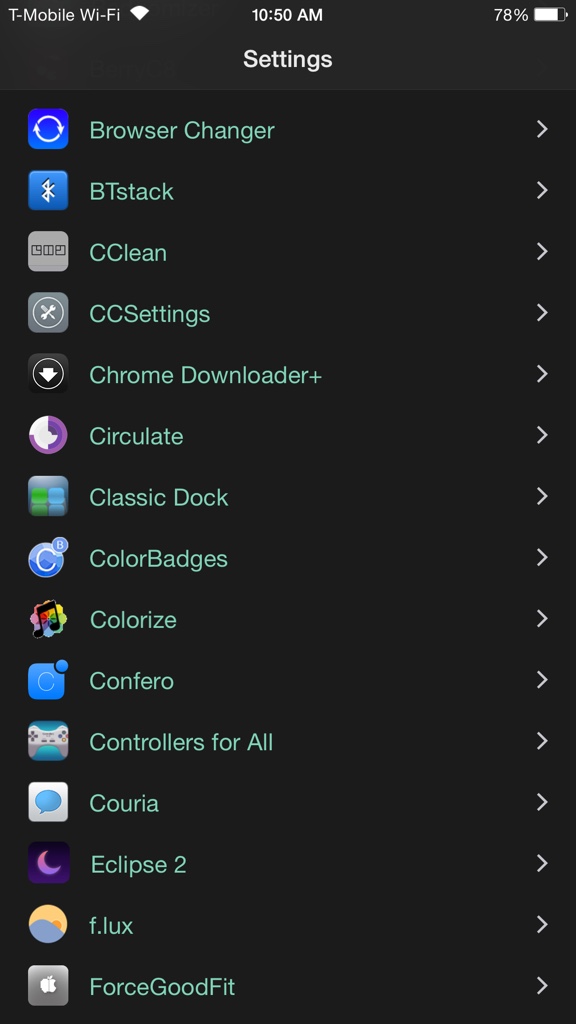This screenshot has width=576, height=1024.
Task: Open ForceGoodFit preferences label
Action: pos(162,986)
